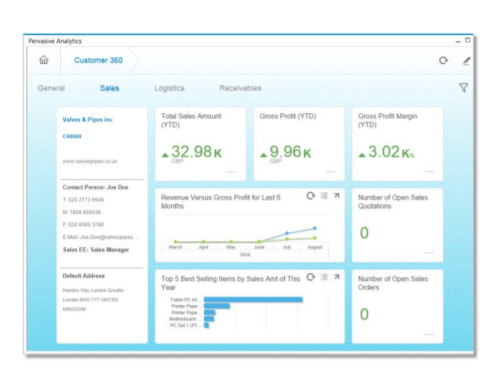Click the Pervasive Analytics window title
Viewport: 499px width, 381px height.
(x=55, y=41)
